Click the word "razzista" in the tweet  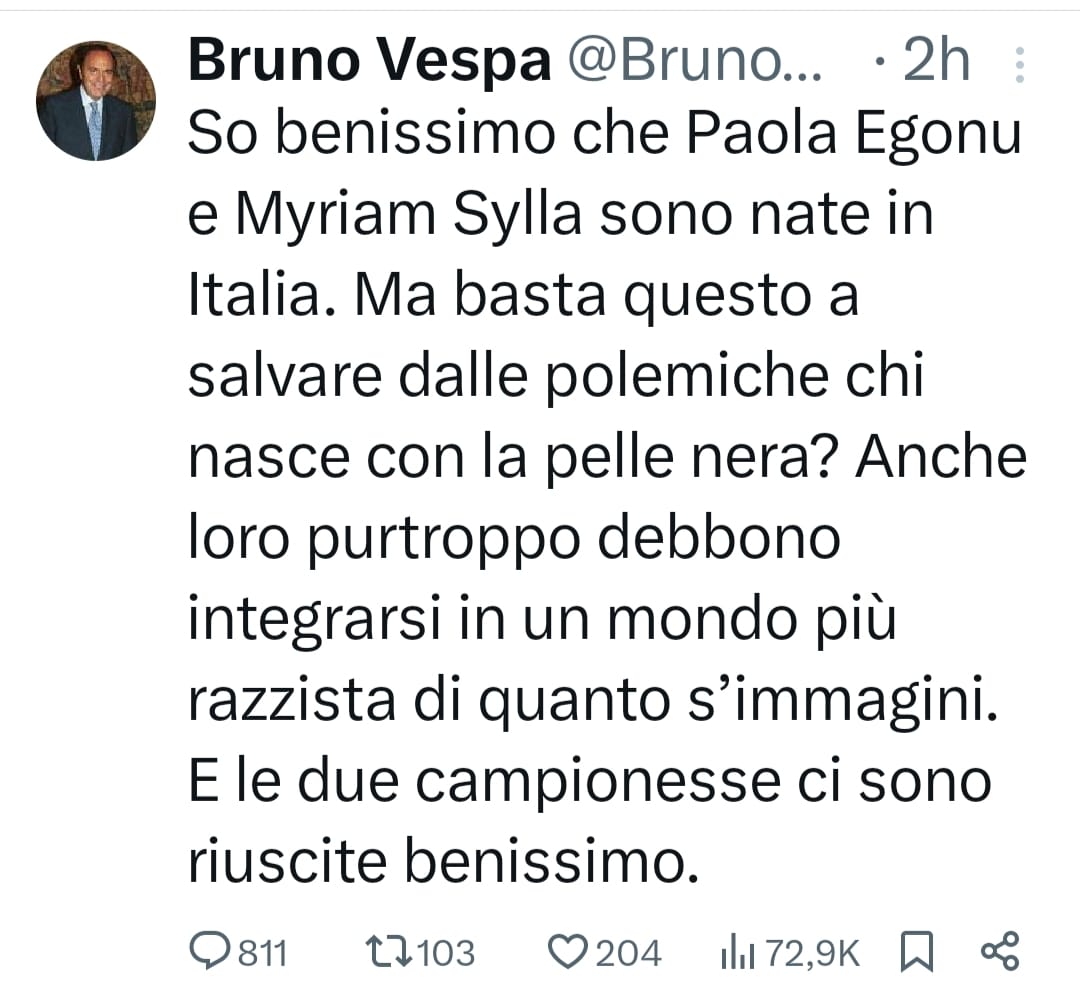click(x=290, y=701)
